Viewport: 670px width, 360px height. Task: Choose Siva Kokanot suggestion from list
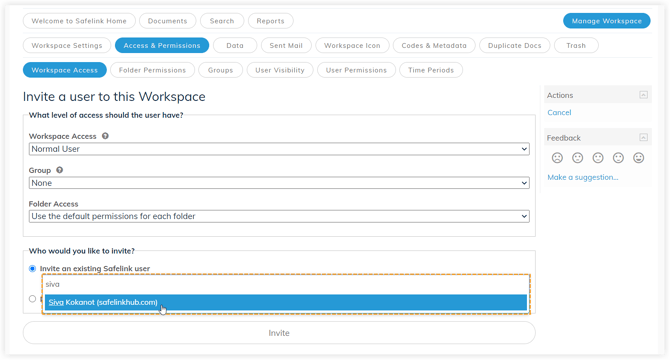point(286,302)
